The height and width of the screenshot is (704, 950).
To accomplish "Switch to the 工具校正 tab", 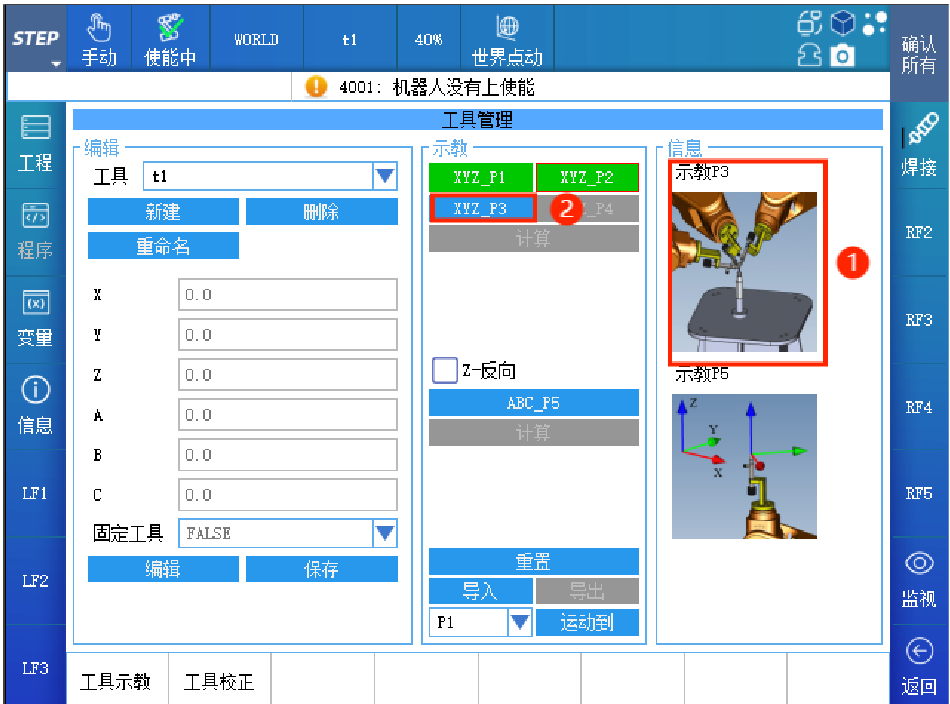I will coord(219,682).
